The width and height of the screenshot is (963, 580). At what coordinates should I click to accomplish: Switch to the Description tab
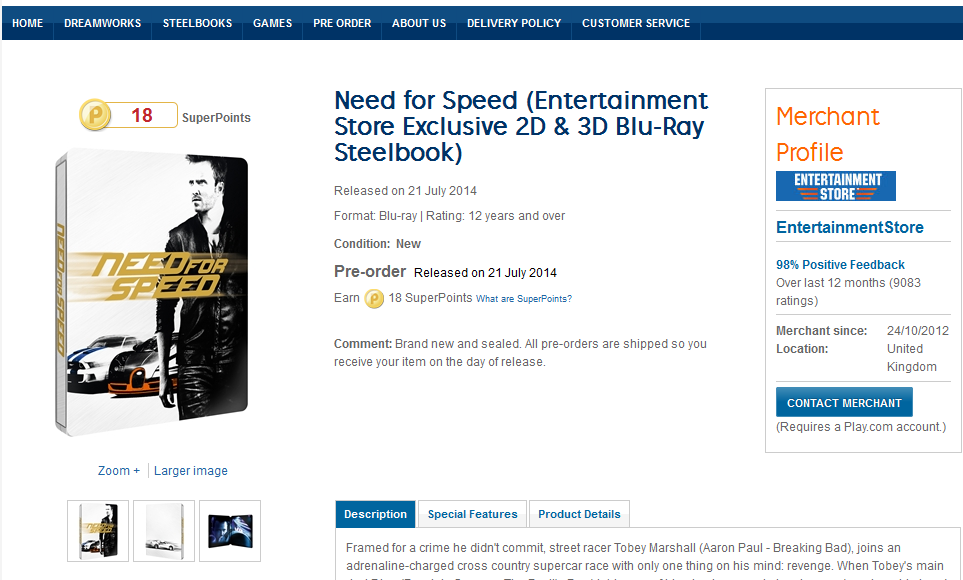pos(375,514)
